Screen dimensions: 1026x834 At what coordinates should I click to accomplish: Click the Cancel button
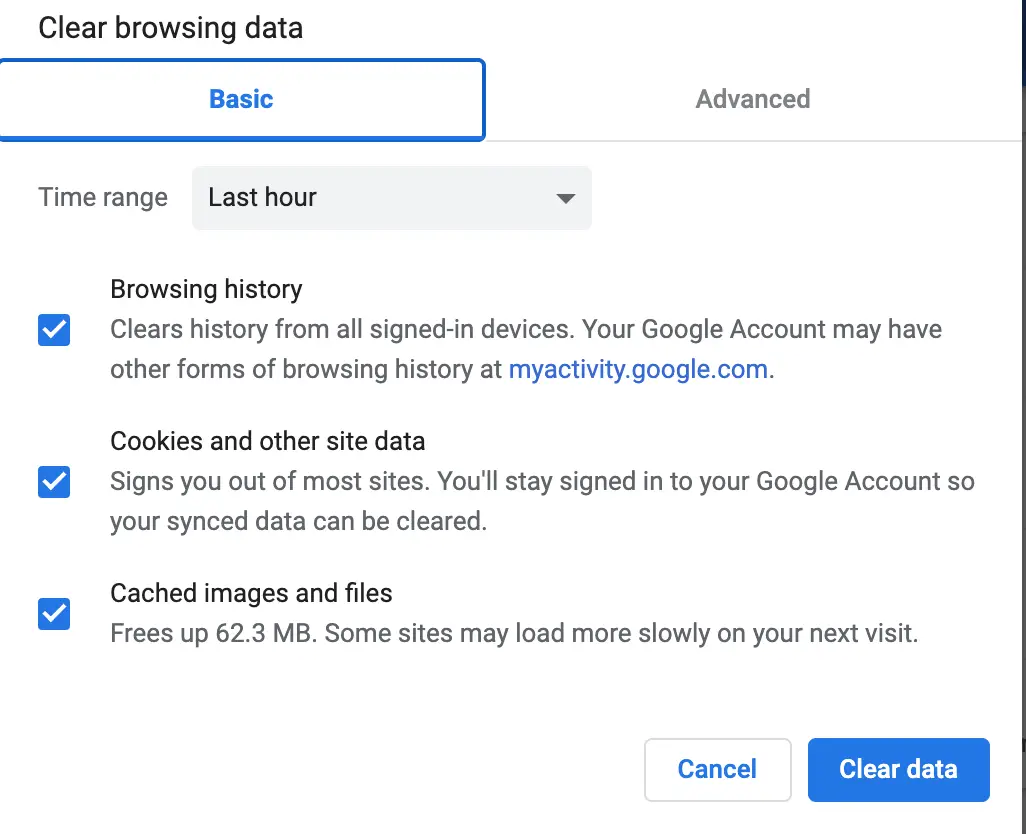coord(717,769)
